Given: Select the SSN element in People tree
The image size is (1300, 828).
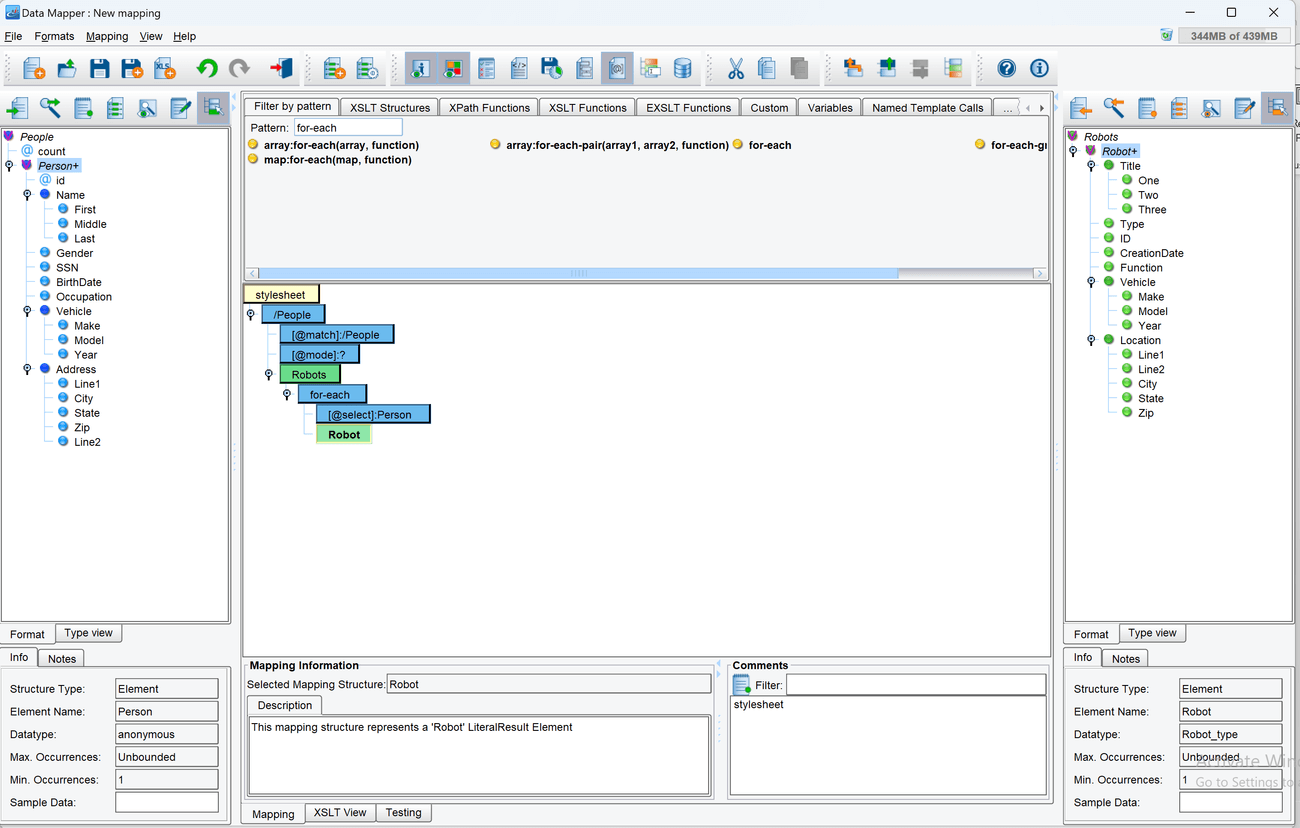Looking at the screenshot, I should point(67,268).
